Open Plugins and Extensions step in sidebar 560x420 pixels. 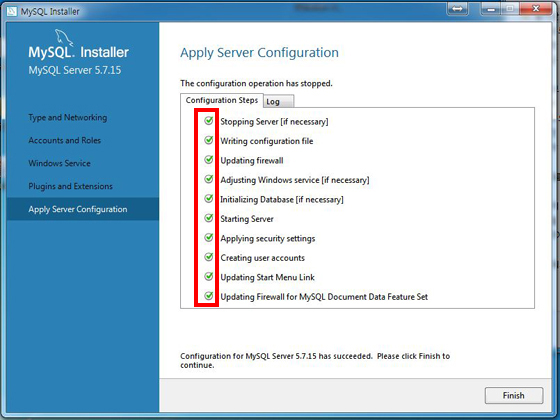click(x=70, y=186)
